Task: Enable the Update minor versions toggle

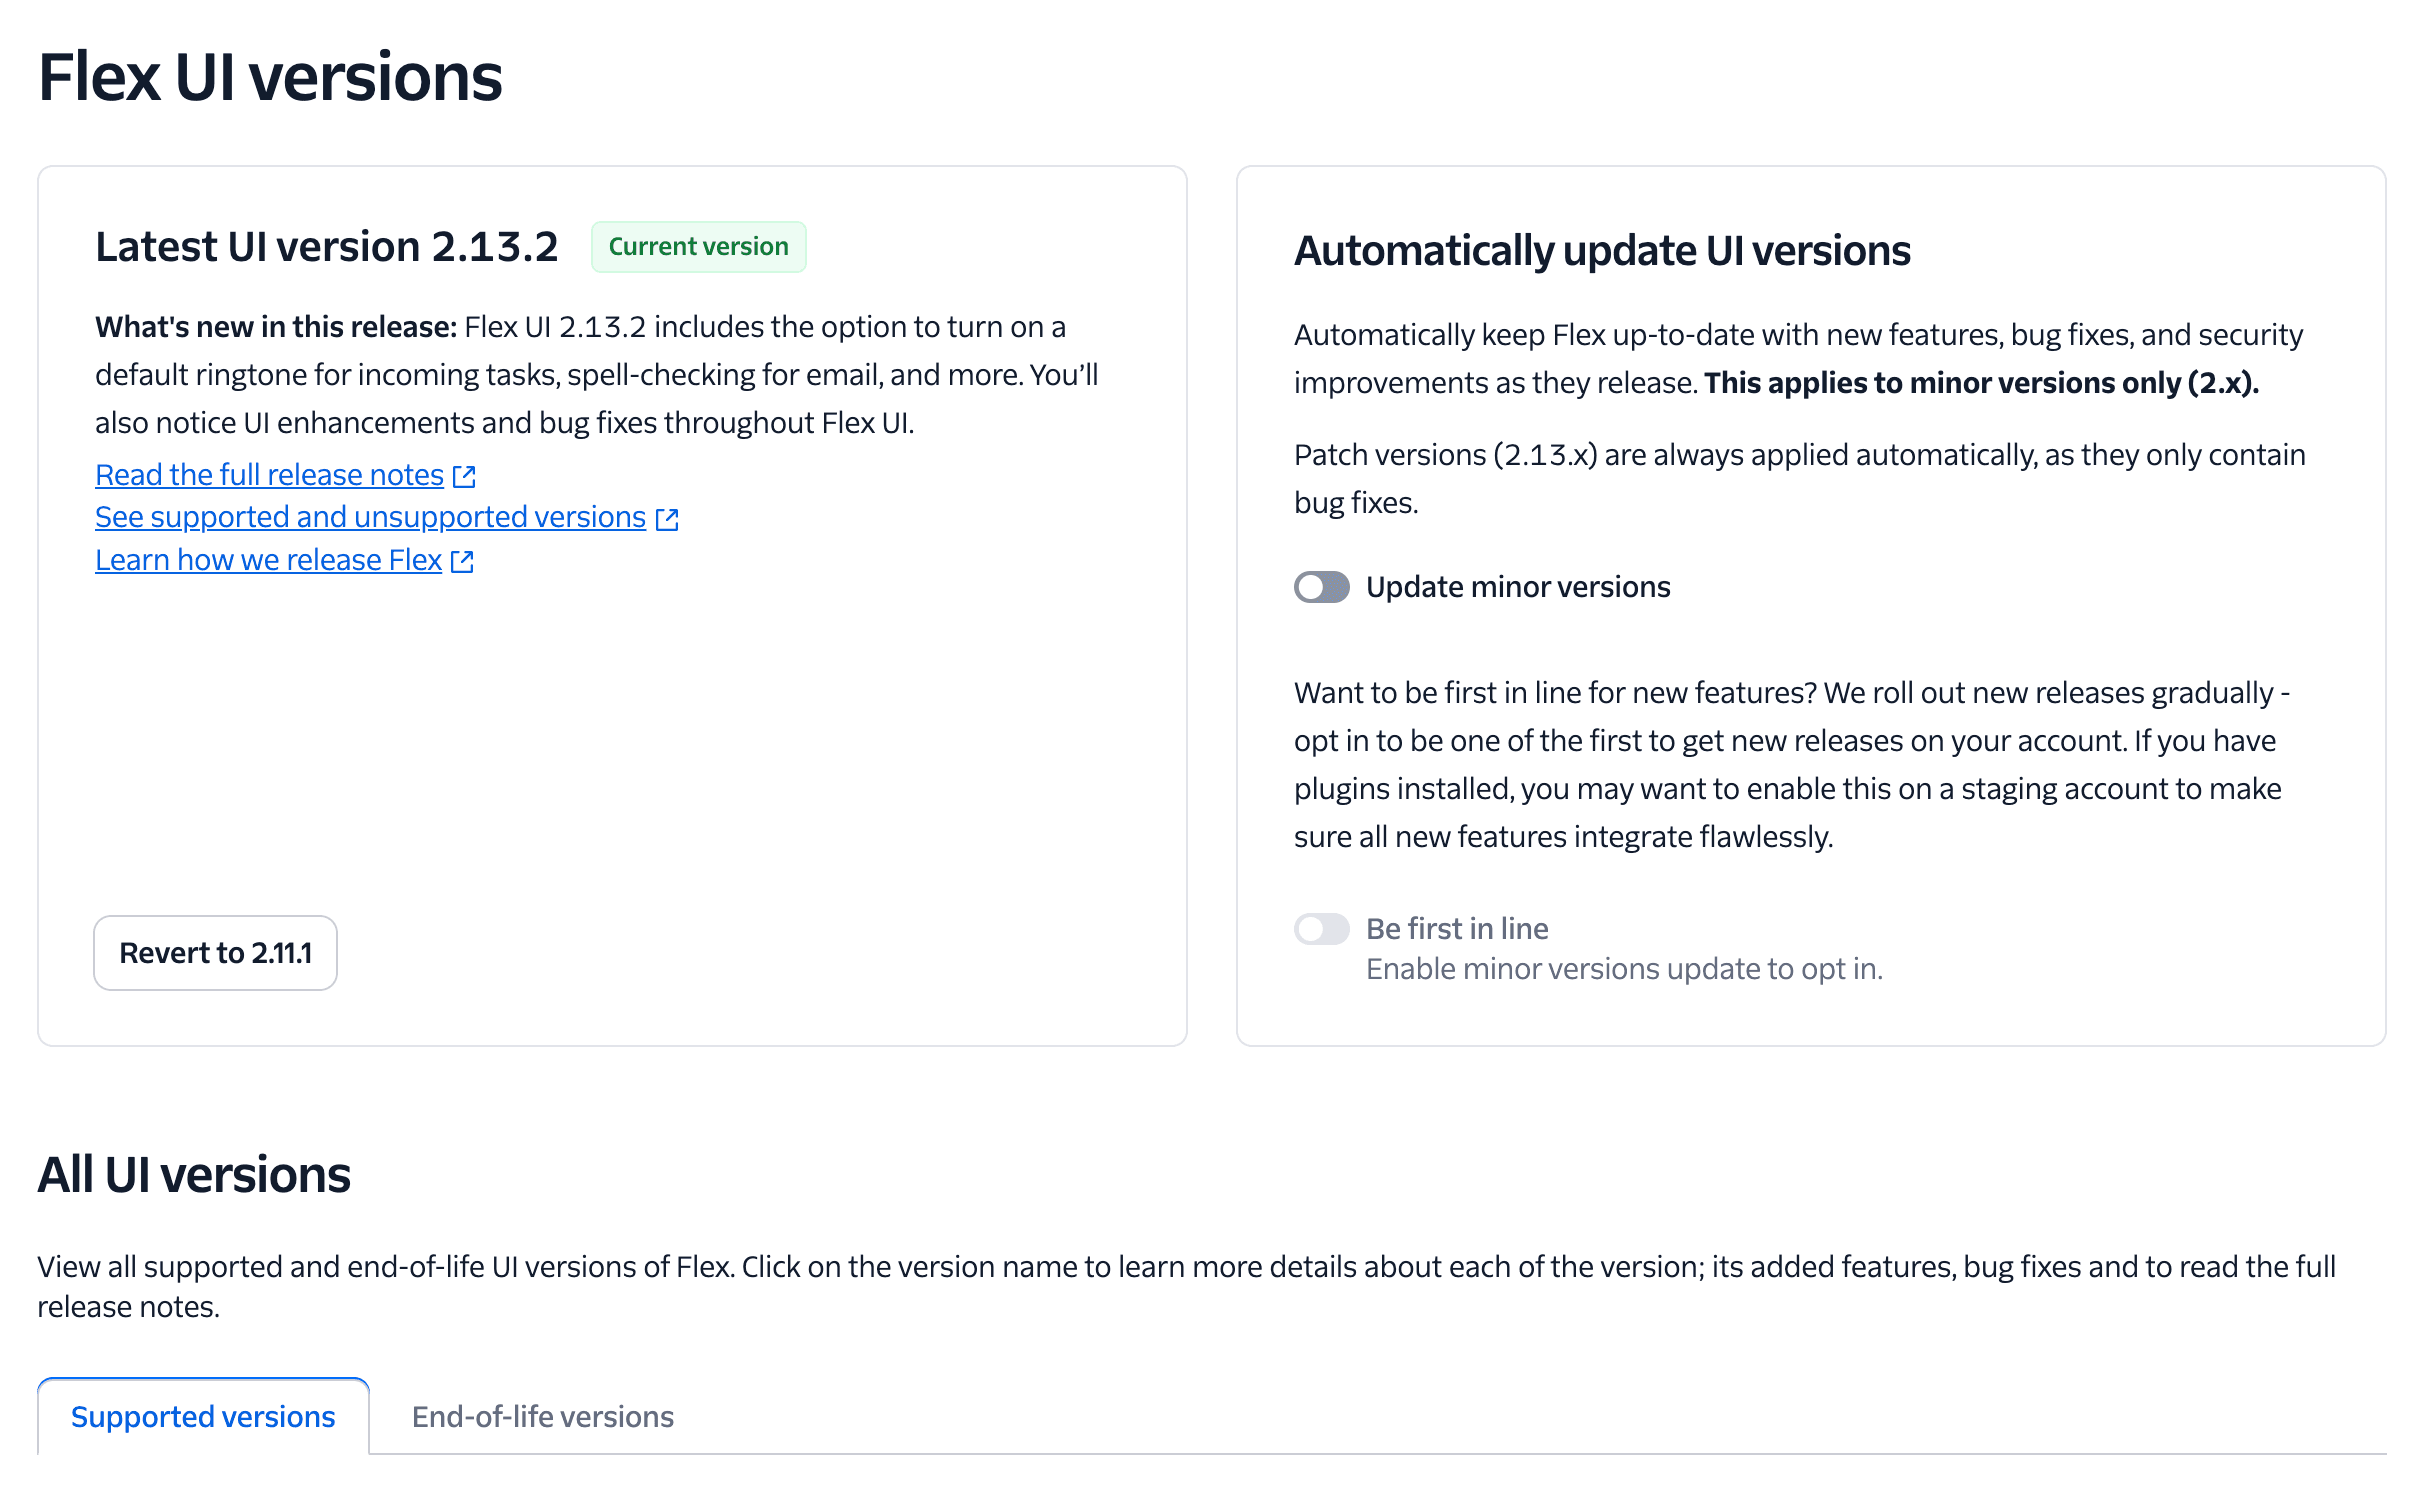Action: [1320, 588]
